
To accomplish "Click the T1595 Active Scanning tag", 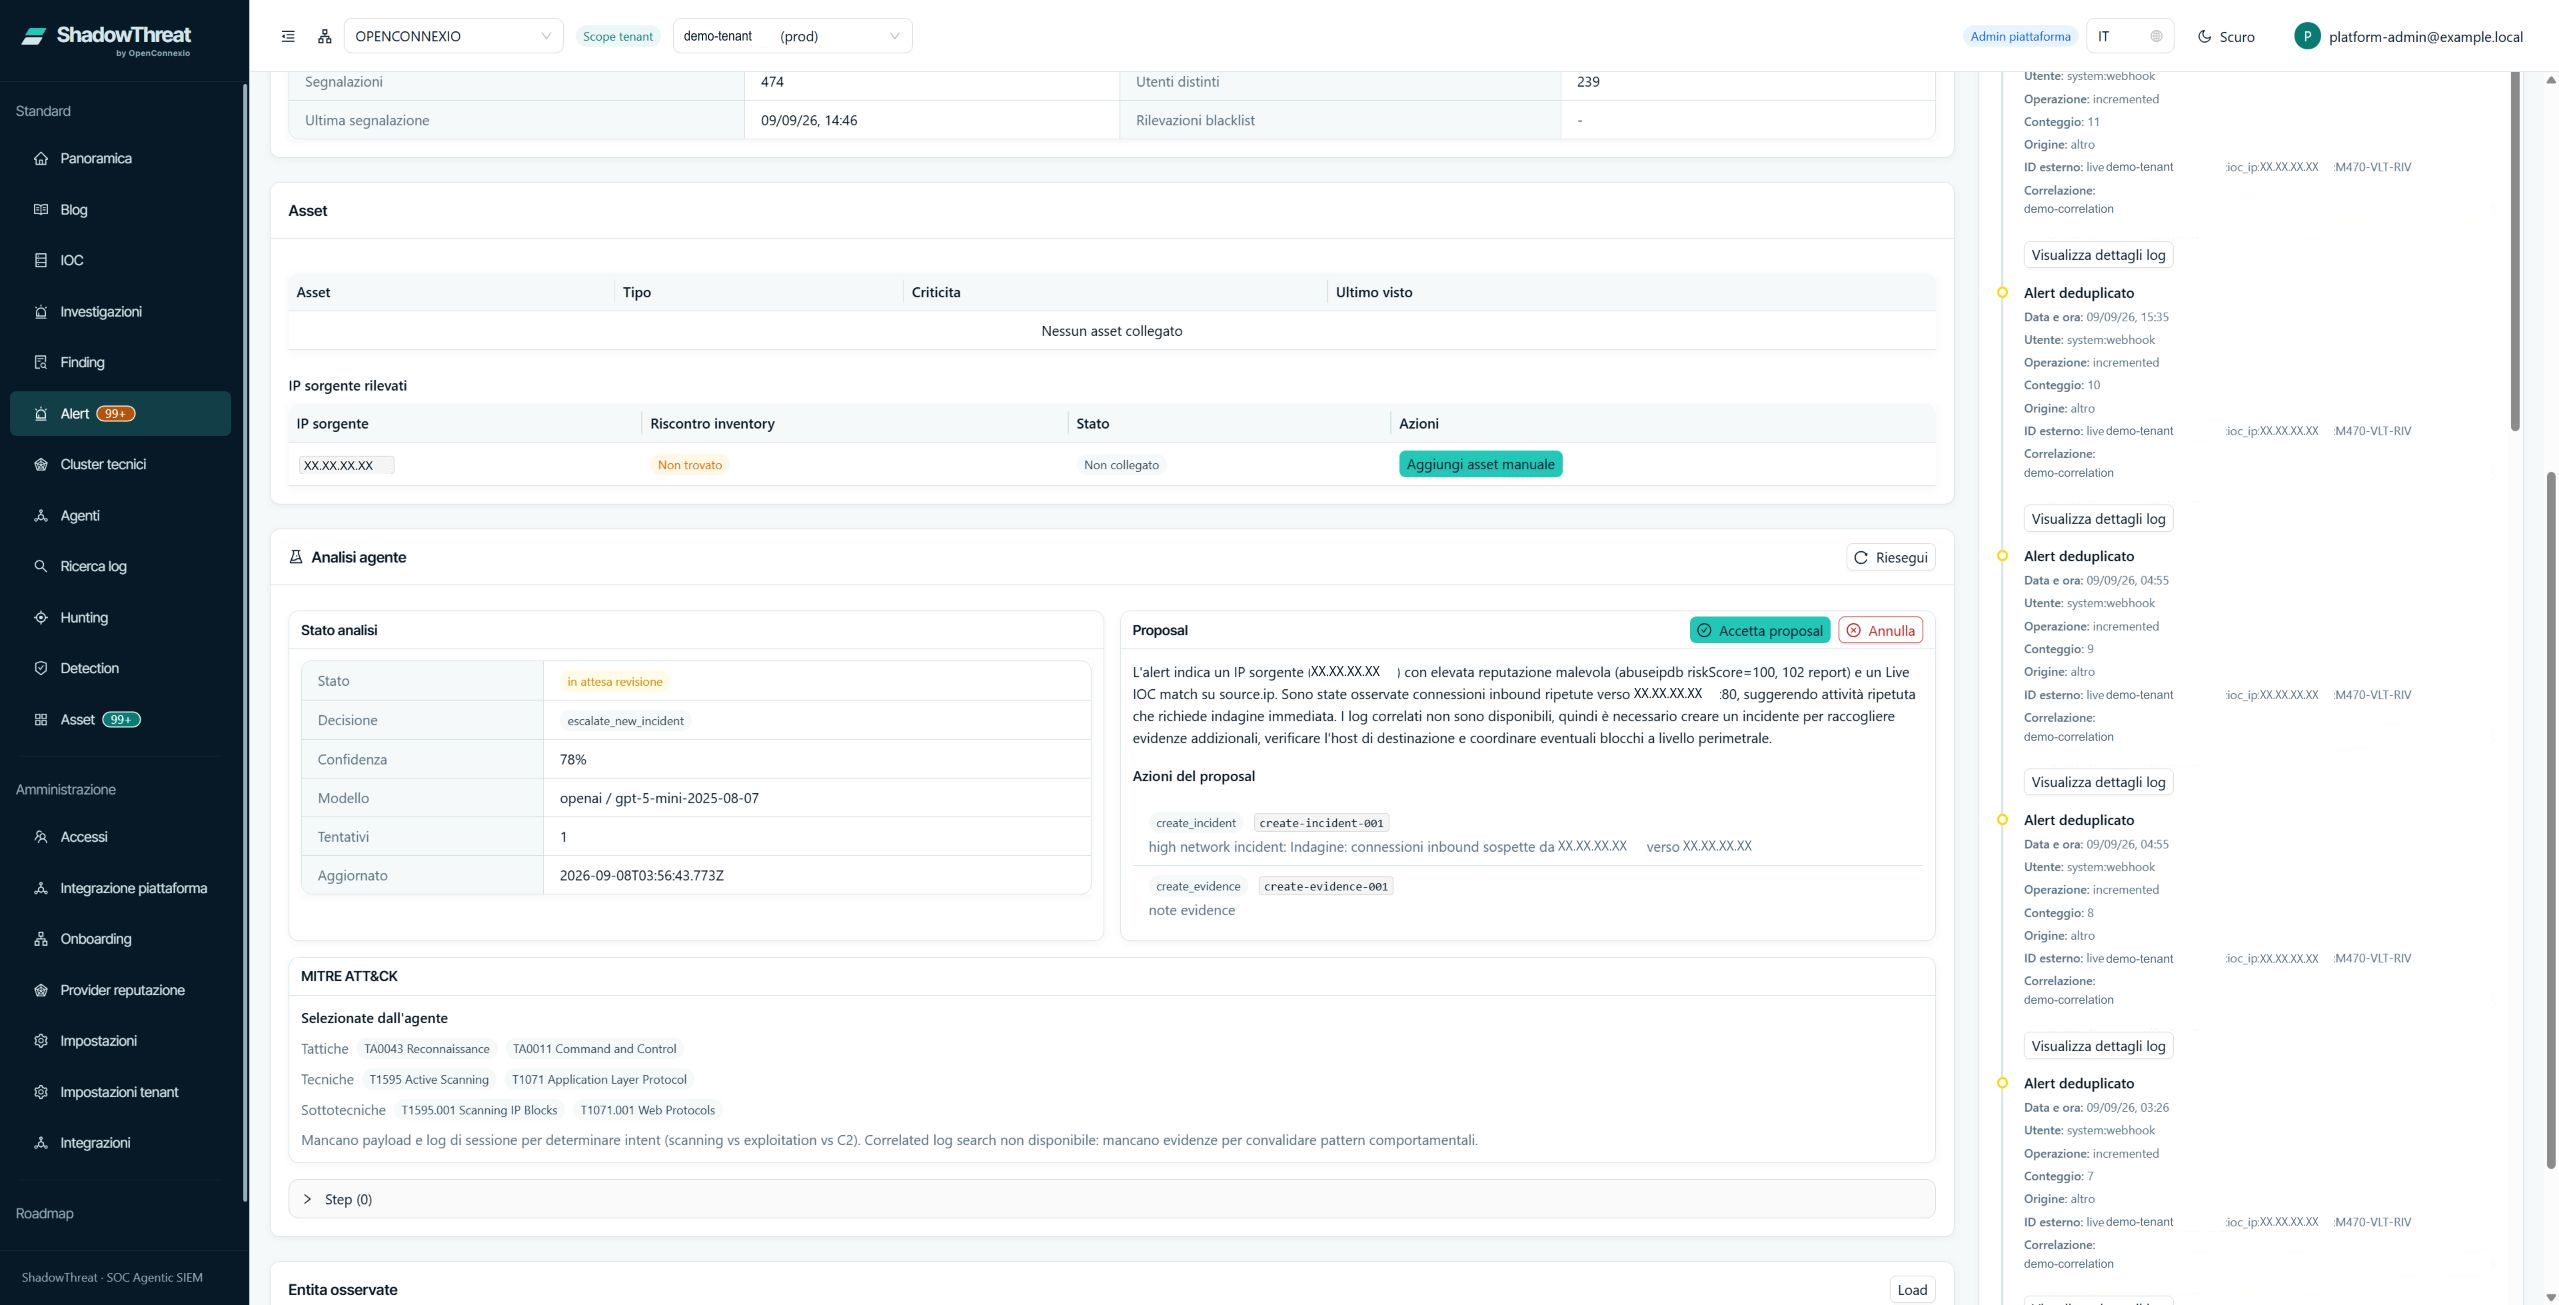I will pos(429,1079).
